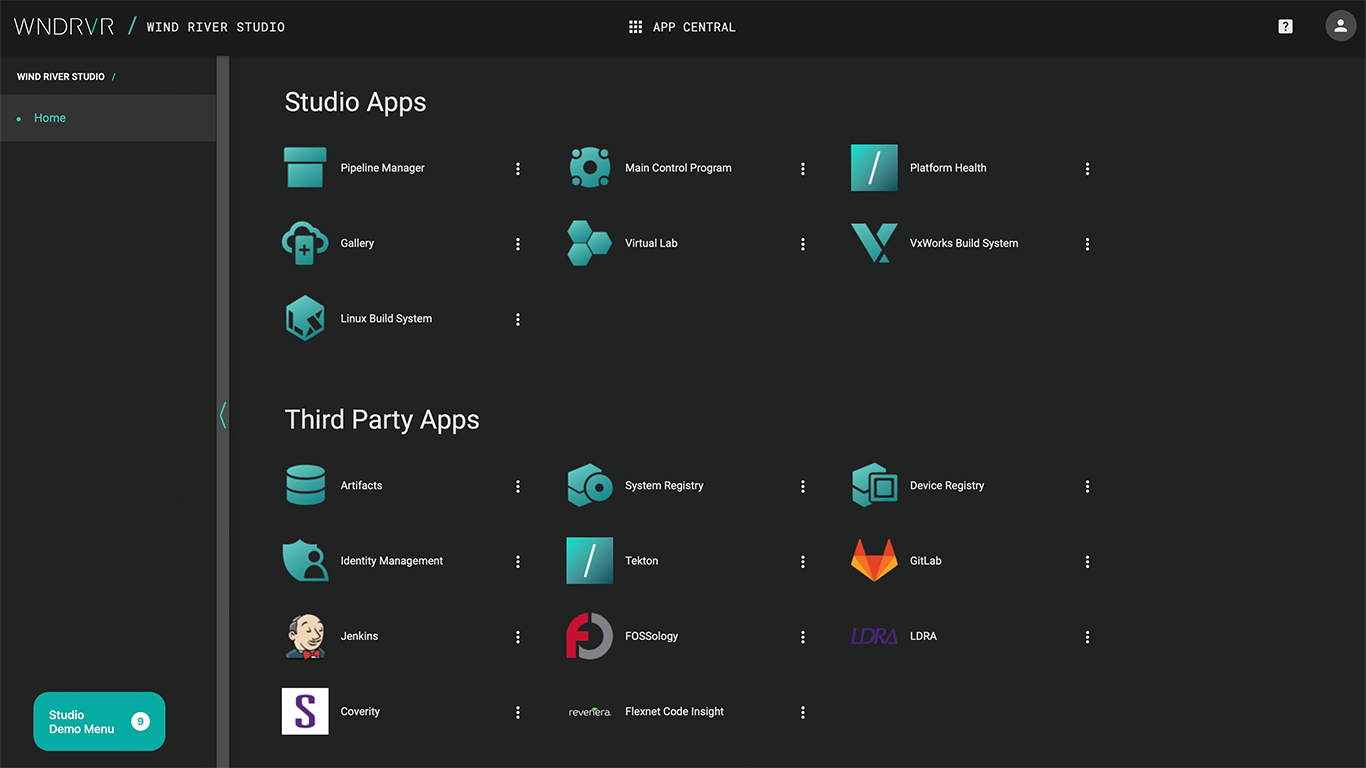Open LDRA three-dot menu
Image resolution: width=1366 pixels, height=768 pixels.
1088,637
